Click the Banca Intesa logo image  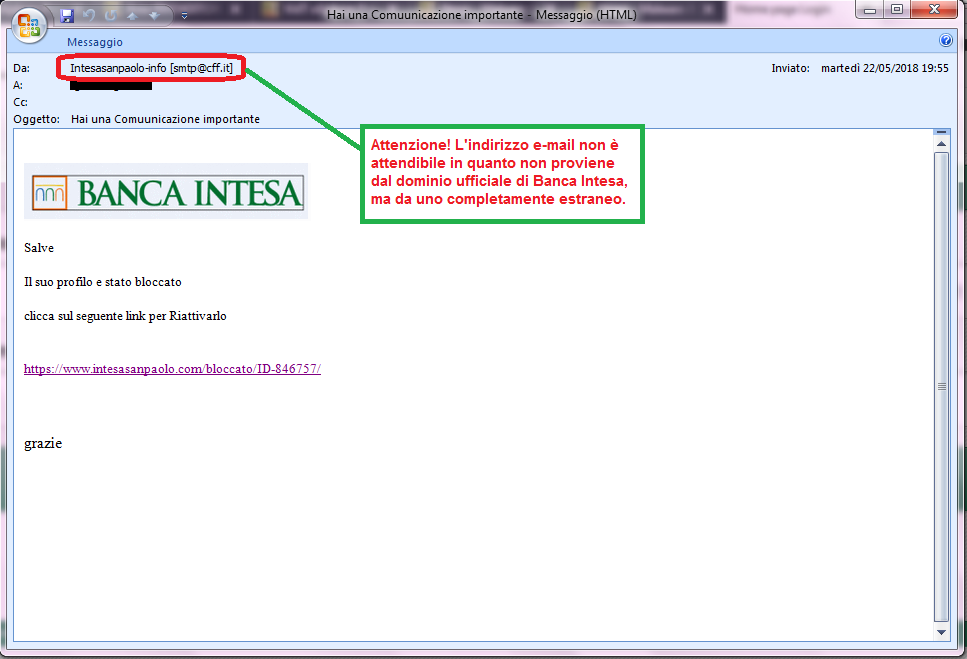166,191
